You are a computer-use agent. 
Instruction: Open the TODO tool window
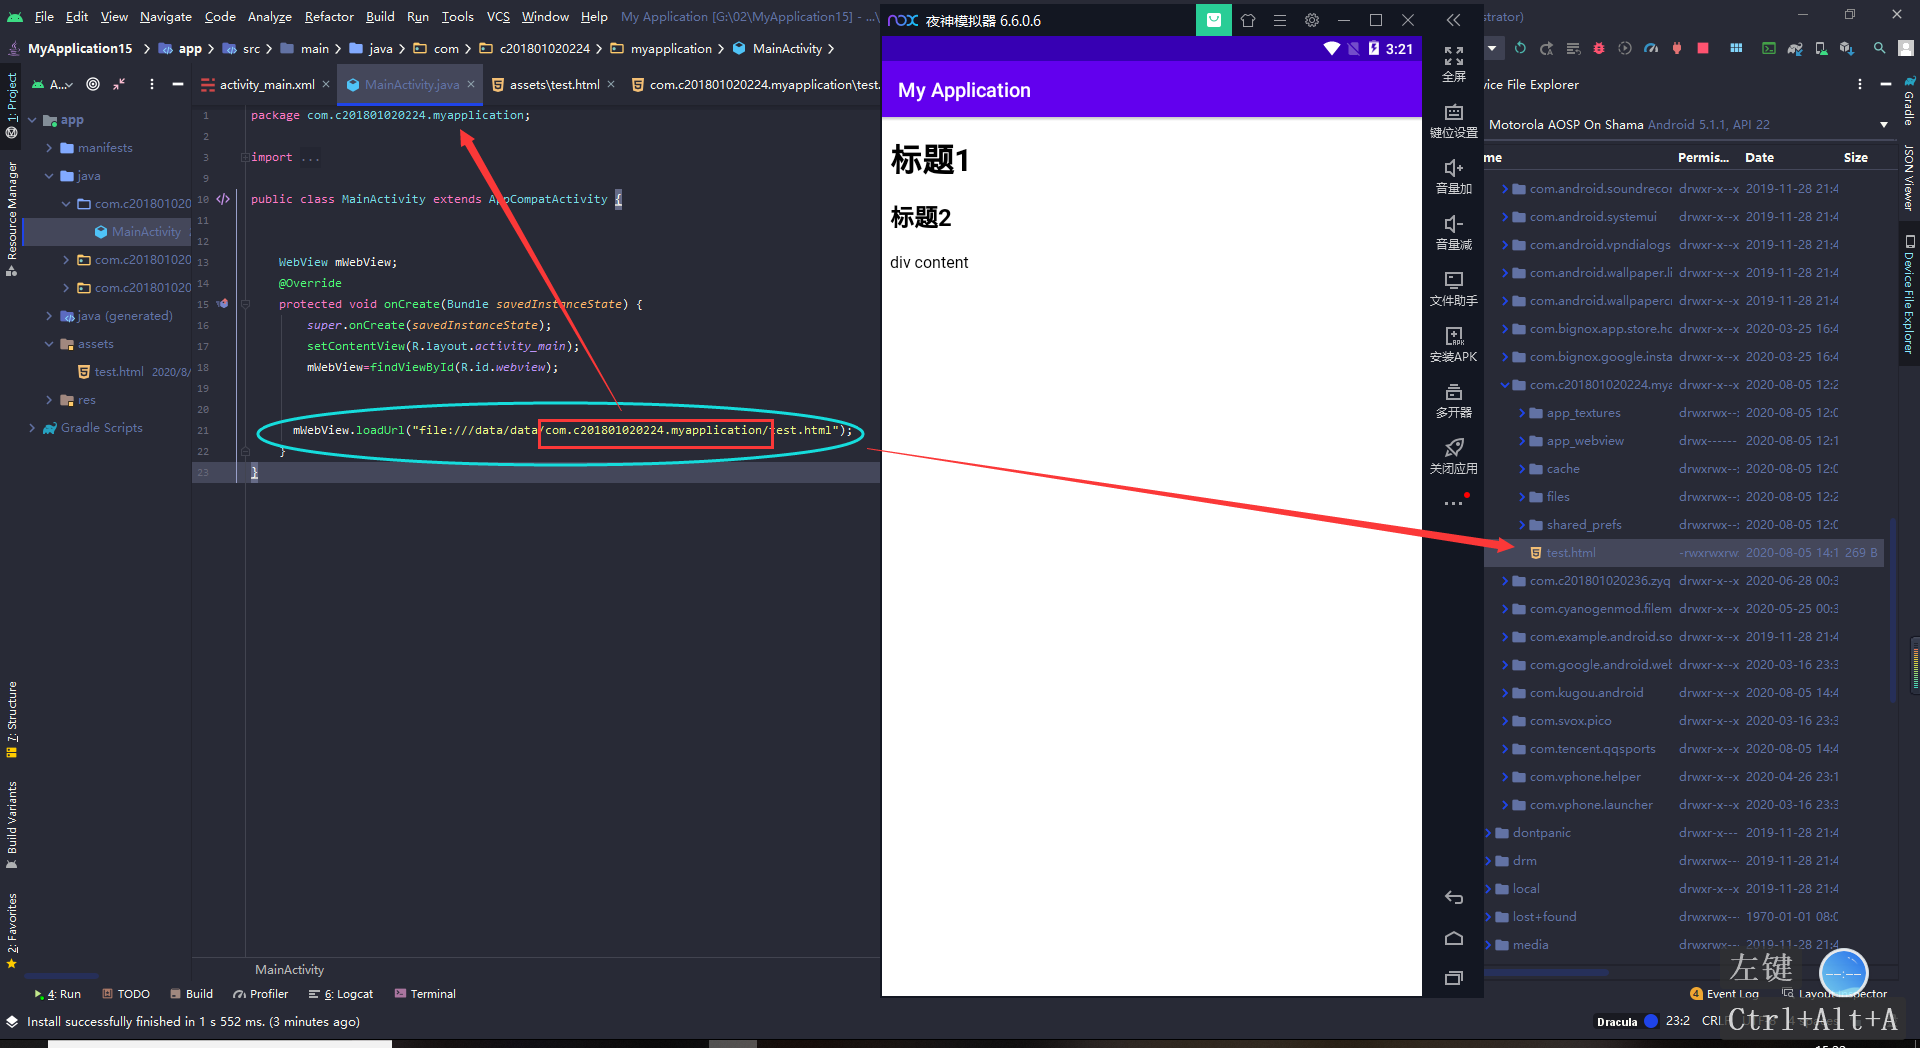[126, 994]
